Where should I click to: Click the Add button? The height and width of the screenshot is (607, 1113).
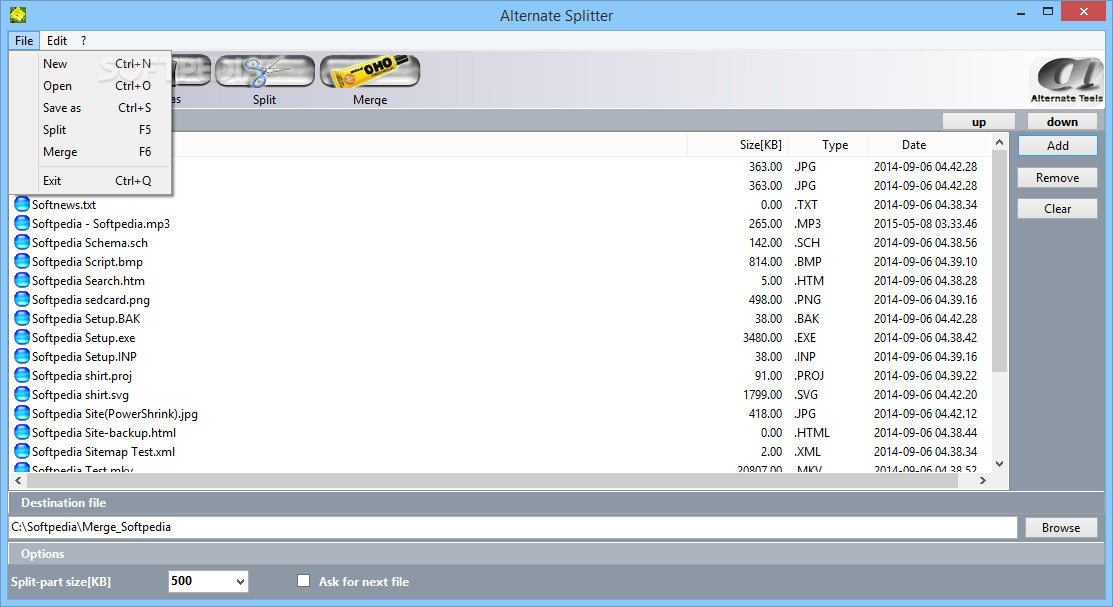coord(1058,146)
